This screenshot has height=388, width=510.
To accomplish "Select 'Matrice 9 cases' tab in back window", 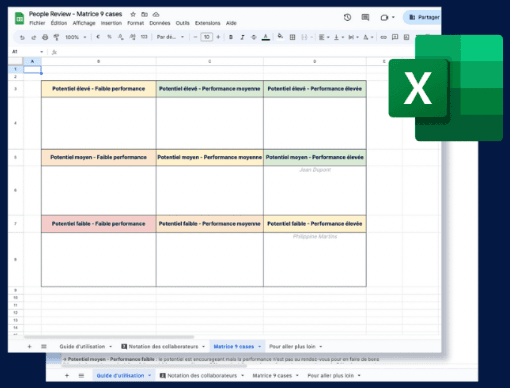I will pos(272,376).
